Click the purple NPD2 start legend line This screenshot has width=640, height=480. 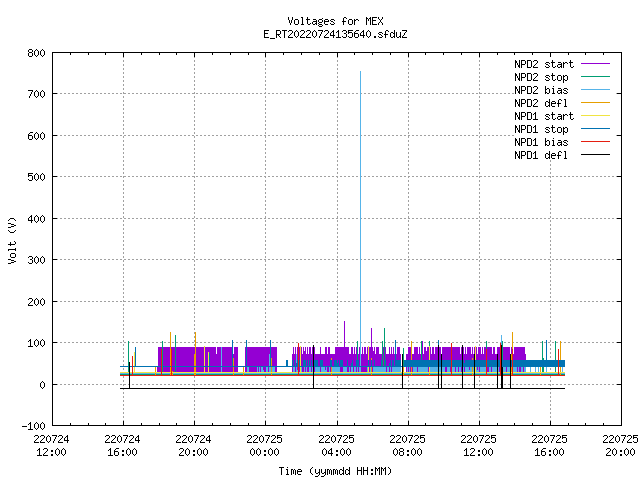tap(595, 64)
